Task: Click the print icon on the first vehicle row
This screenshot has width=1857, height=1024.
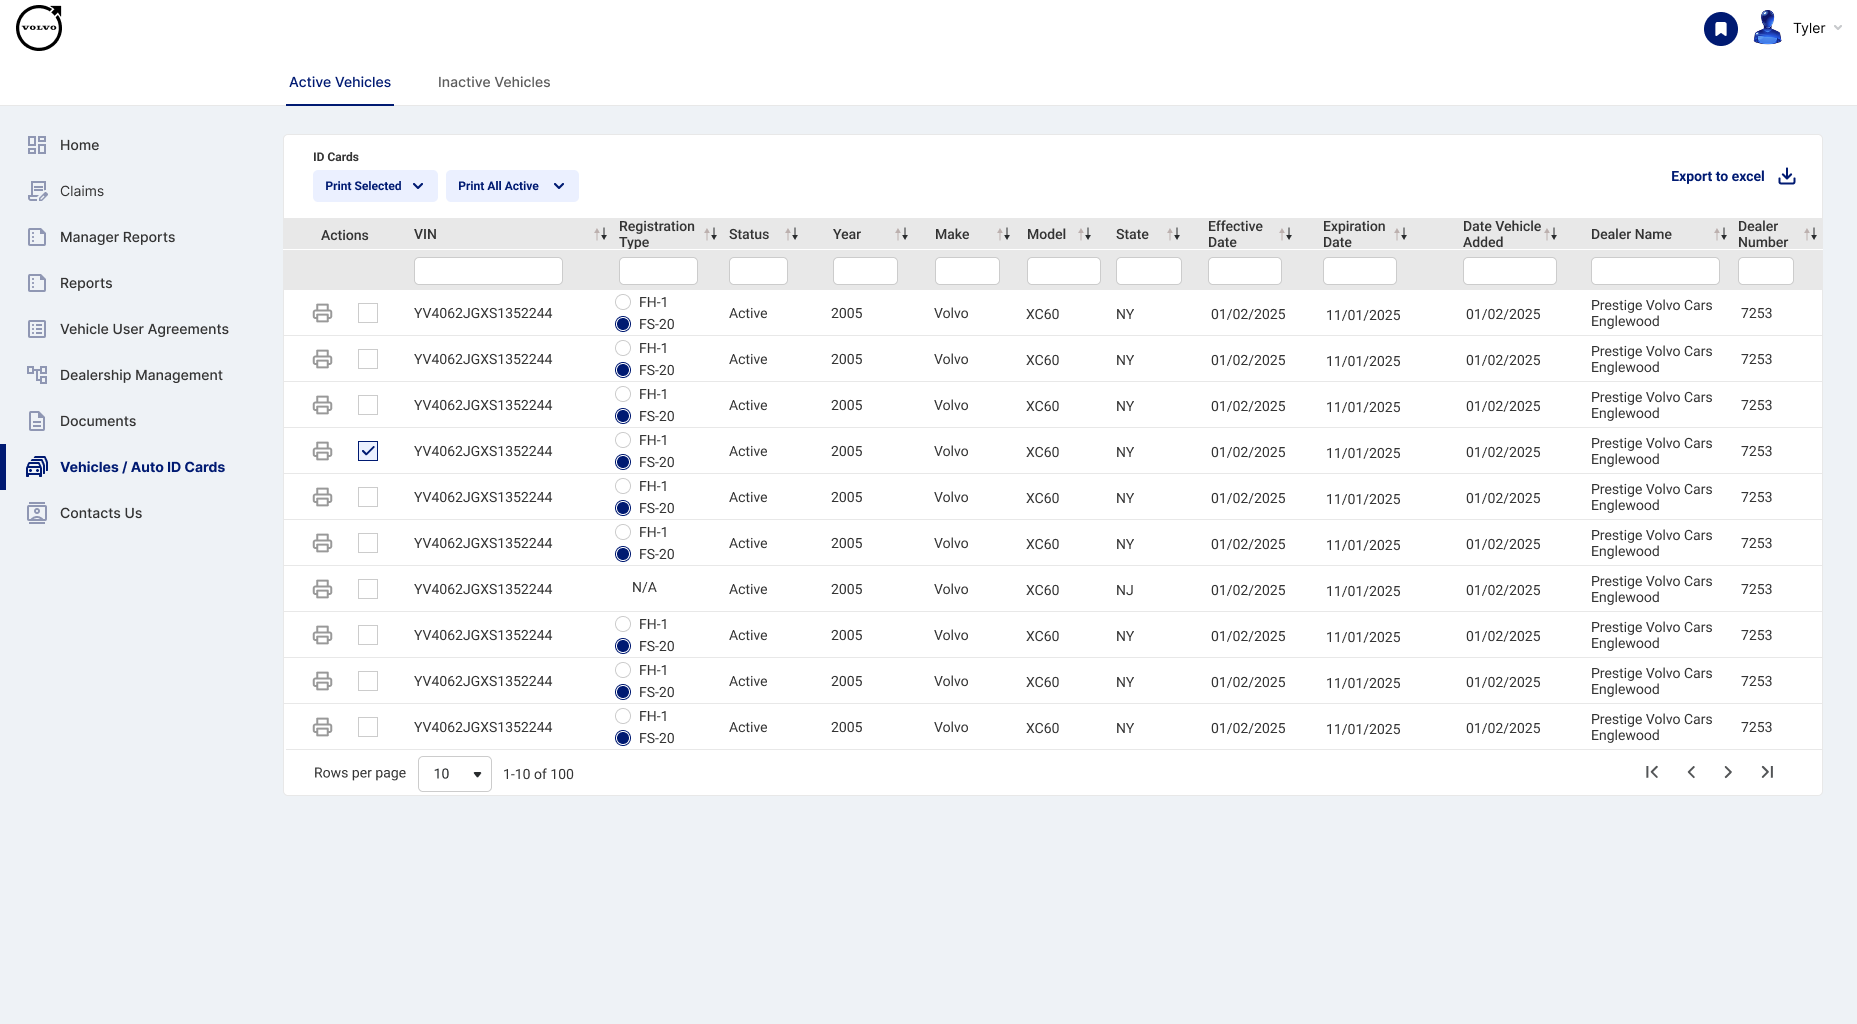Action: tap(322, 313)
